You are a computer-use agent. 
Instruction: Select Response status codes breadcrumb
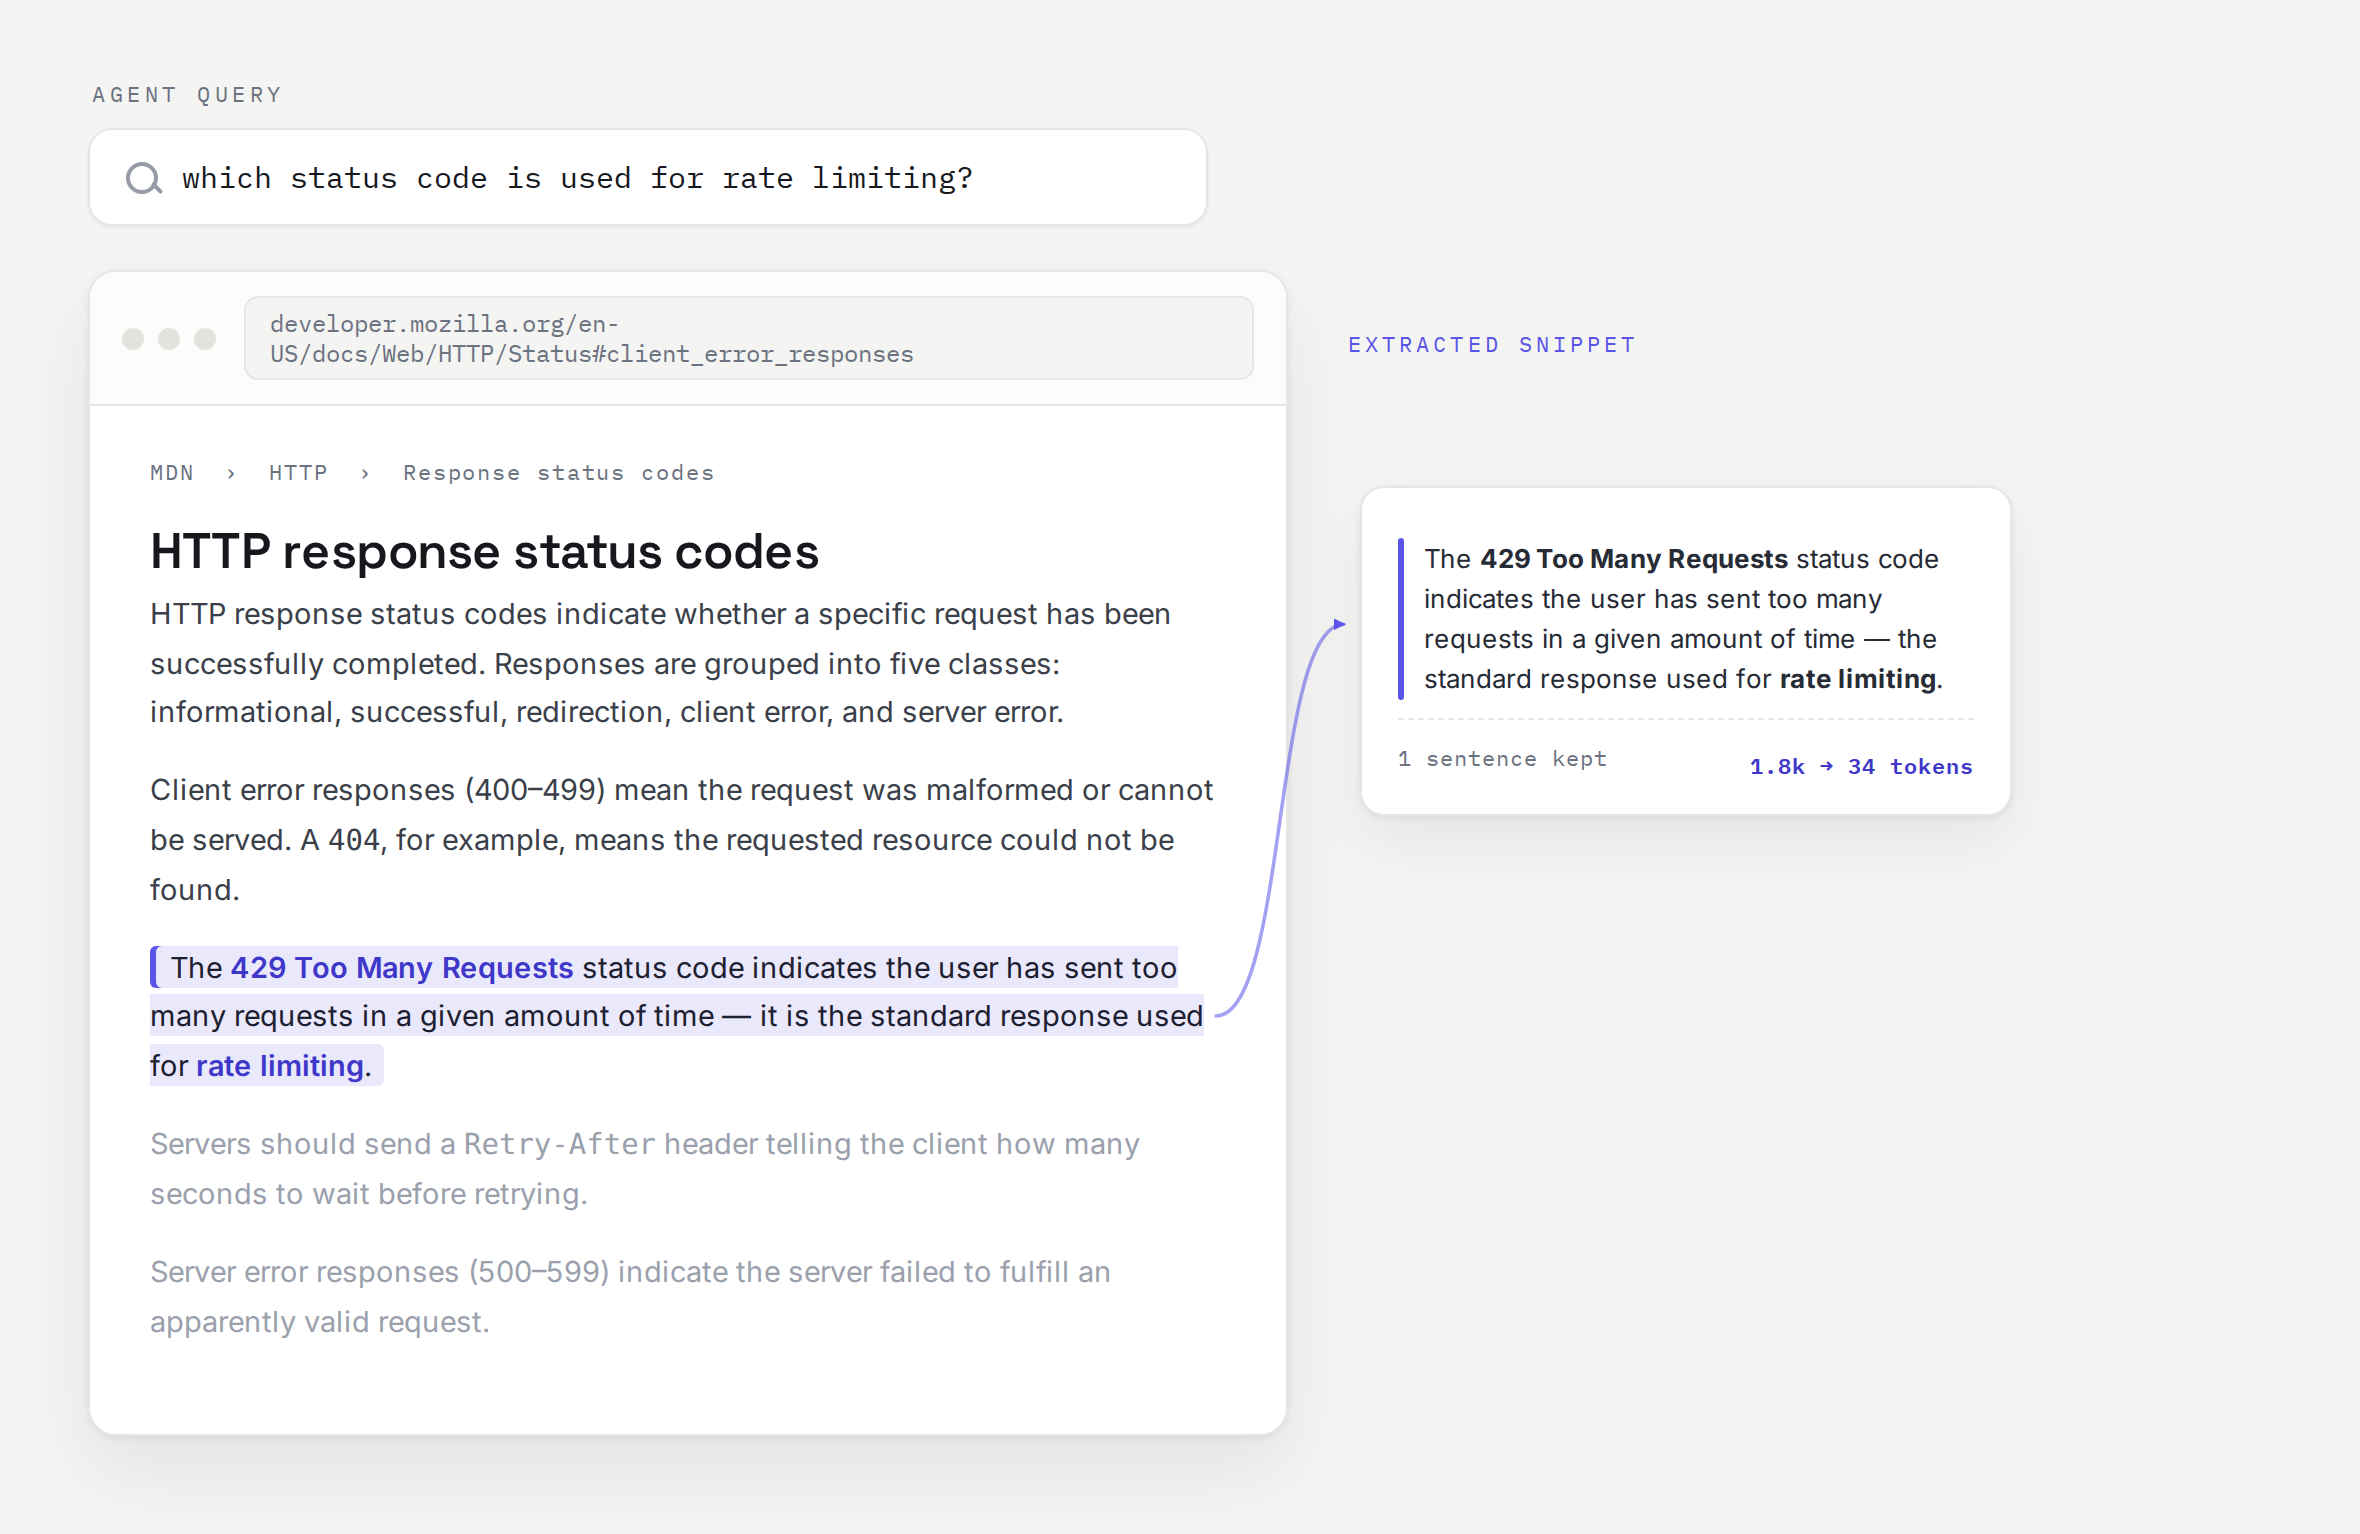tap(558, 473)
